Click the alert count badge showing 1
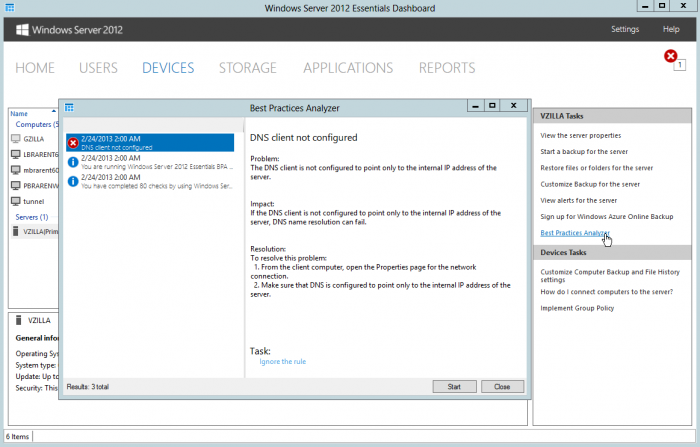The image size is (700, 447). click(679, 65)
